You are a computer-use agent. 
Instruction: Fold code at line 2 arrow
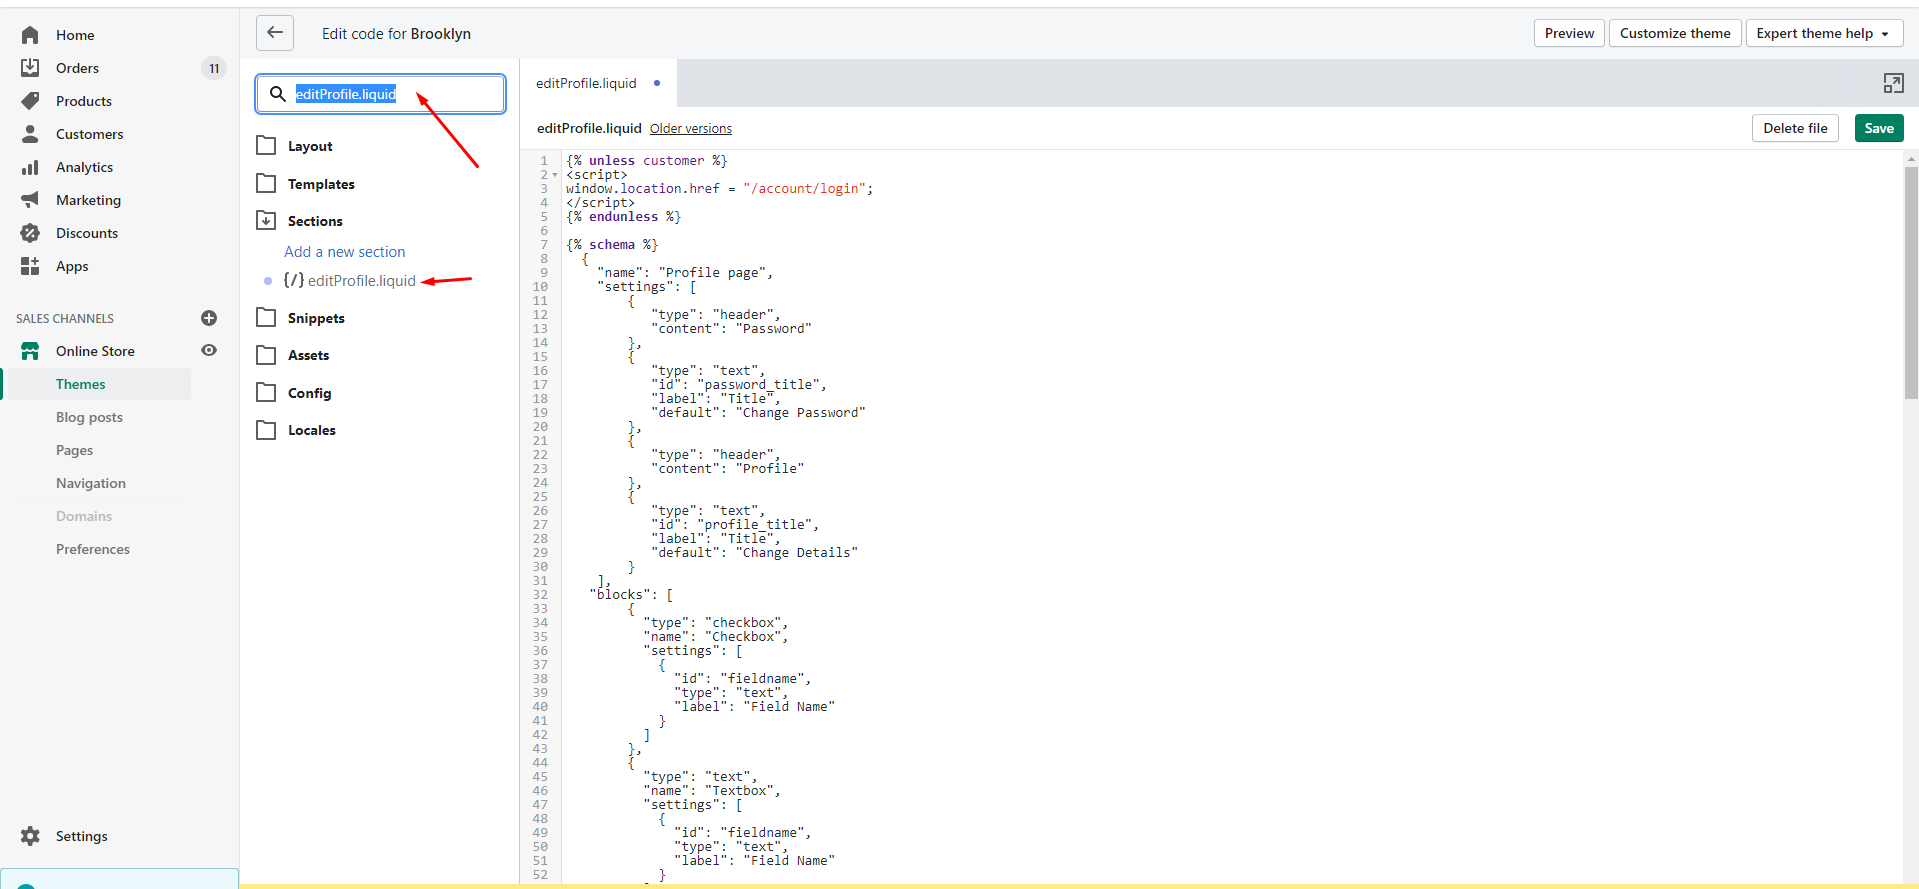(555, 175)
